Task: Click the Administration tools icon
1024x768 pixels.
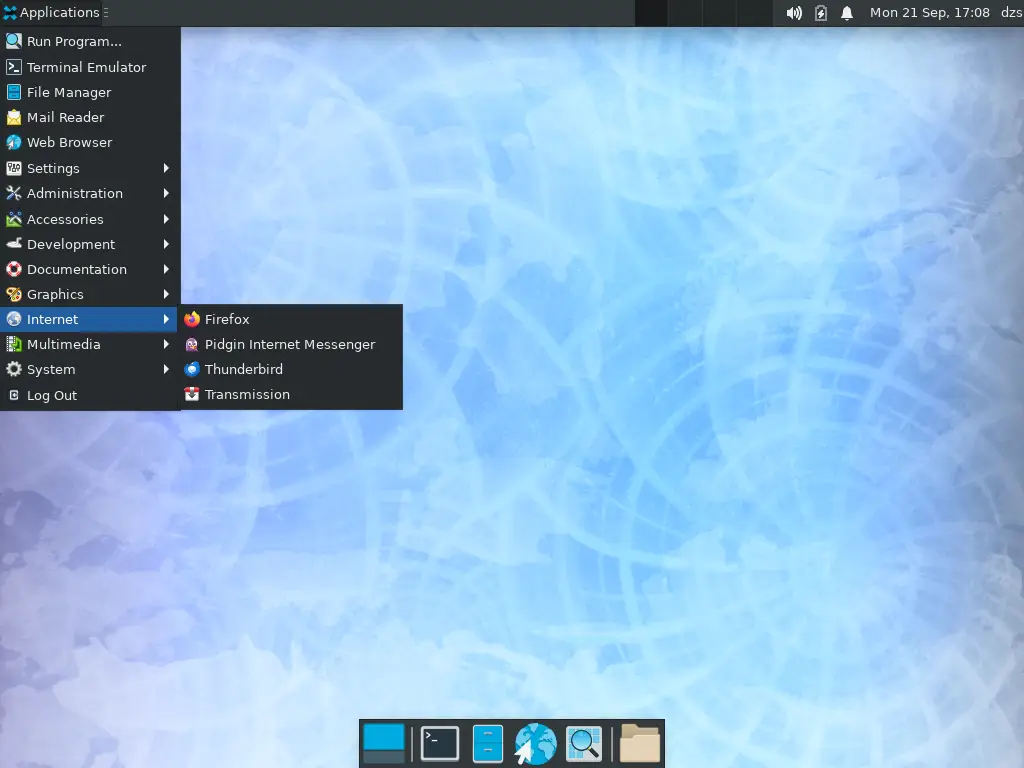Action: click(14, 193)
